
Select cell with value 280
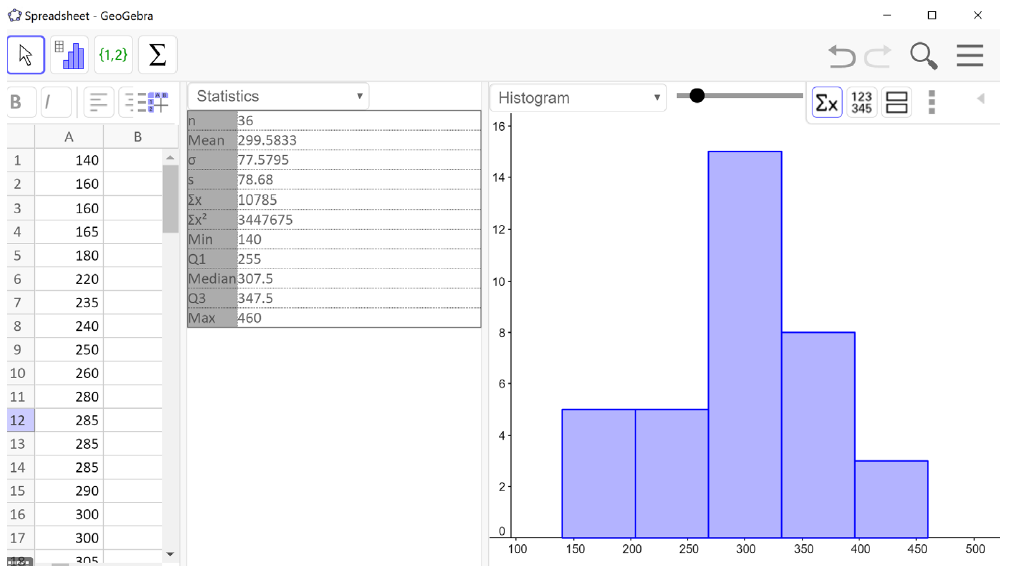[x=69, y=397]
